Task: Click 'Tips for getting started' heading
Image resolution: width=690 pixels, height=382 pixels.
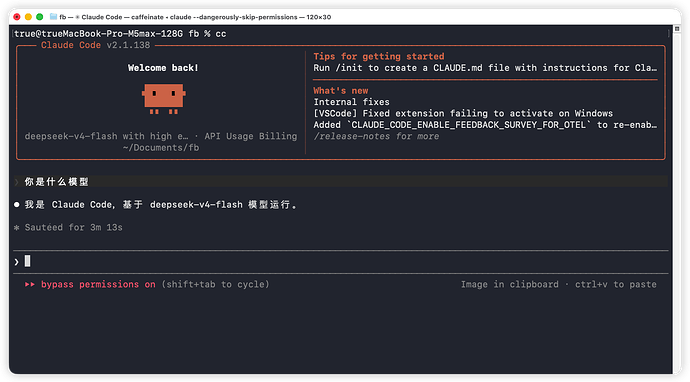Action: (379, 56)
